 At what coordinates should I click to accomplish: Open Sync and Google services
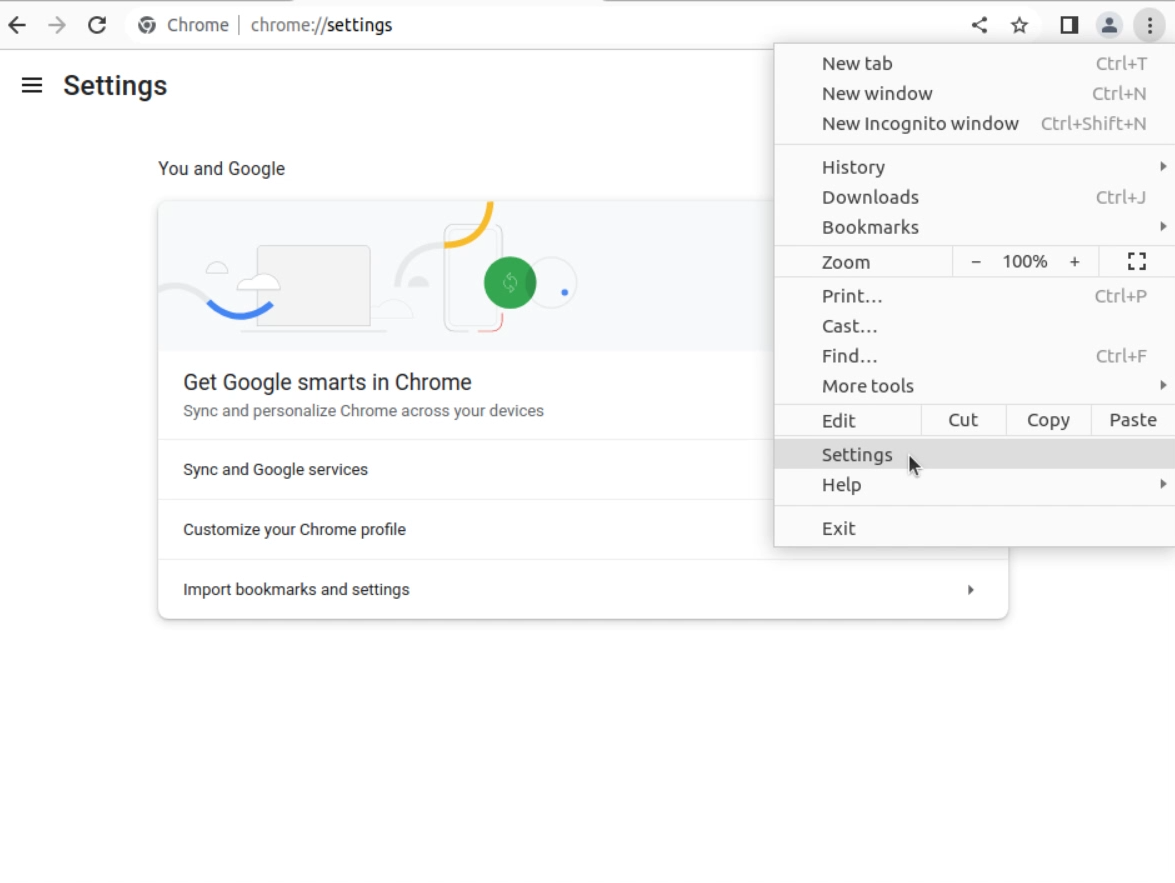[583, 469]
